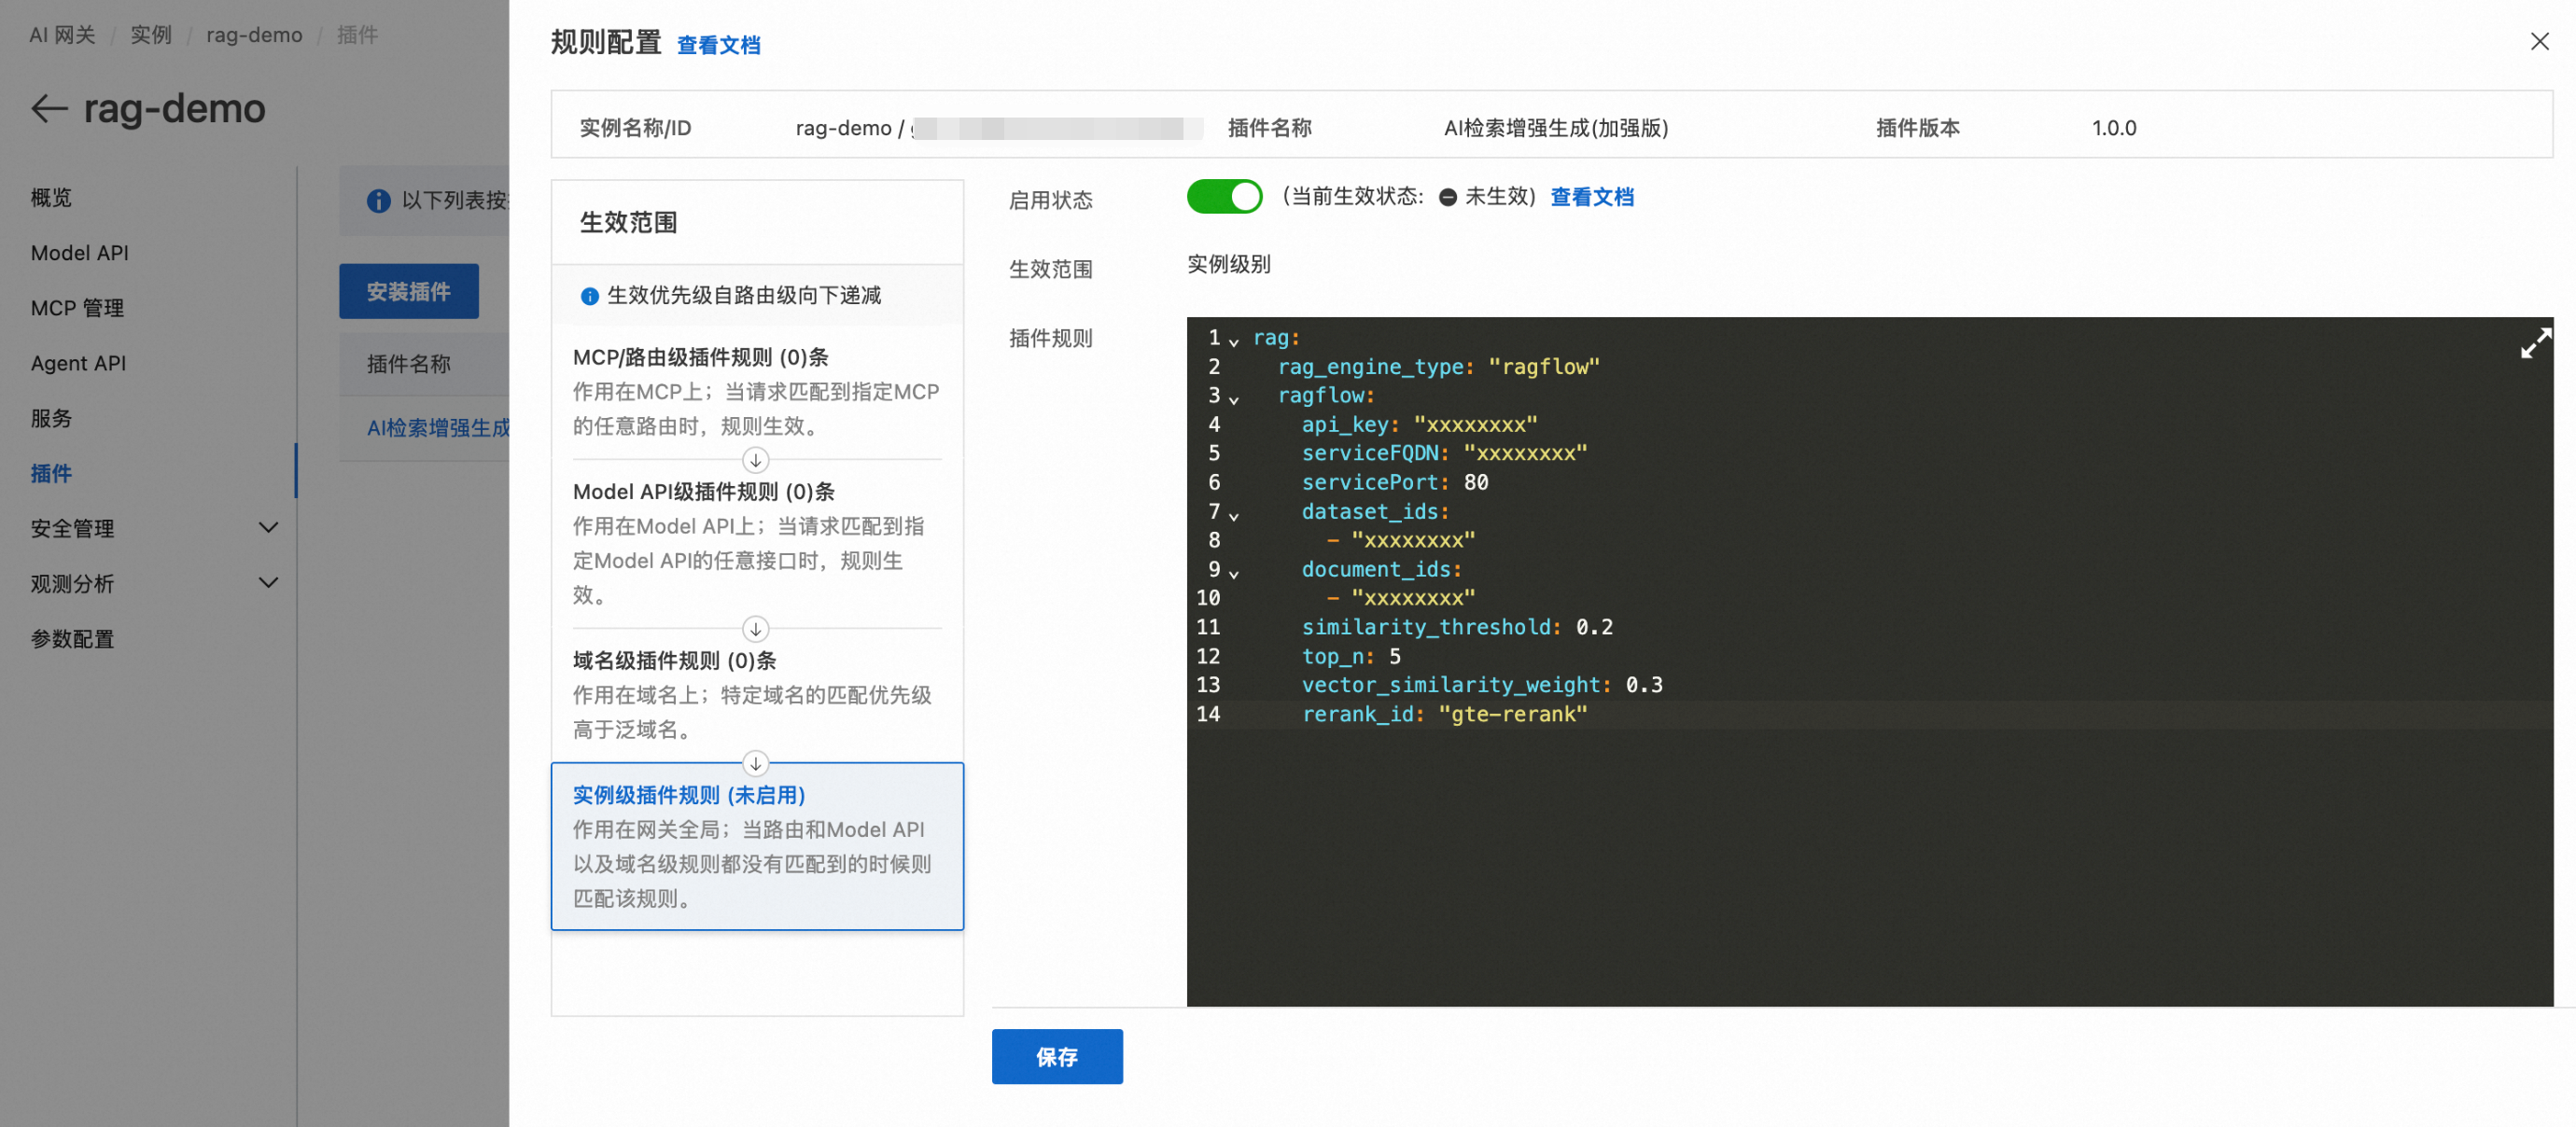Close the rule configuration panel
This screenshot has width=2576, height=1127.
pyautogui.click(x=2539, y=42)
